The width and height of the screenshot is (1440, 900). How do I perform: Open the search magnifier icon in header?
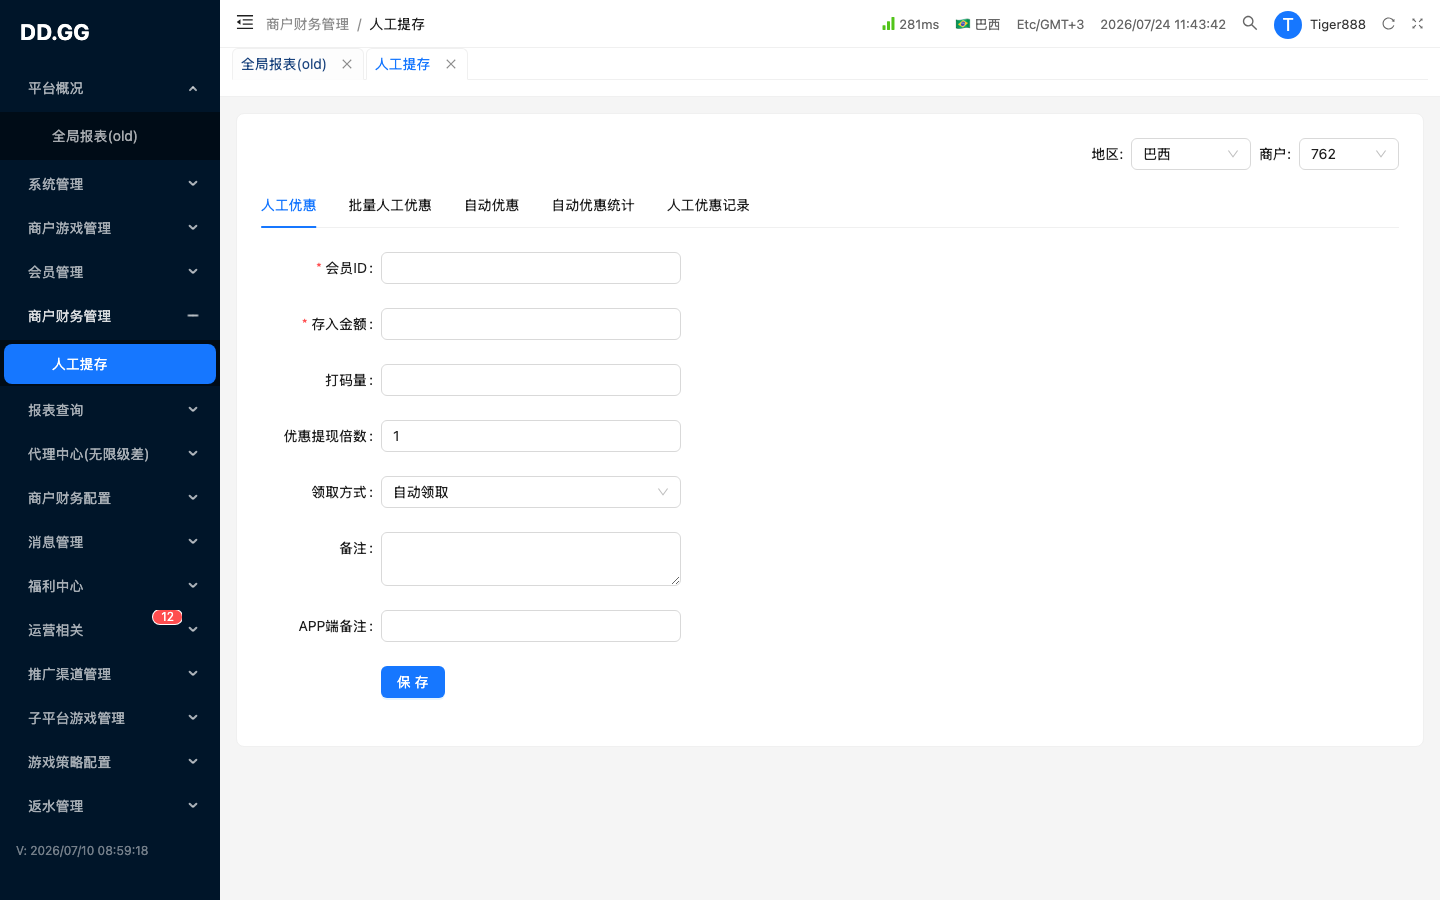[x=1250, y=23]
